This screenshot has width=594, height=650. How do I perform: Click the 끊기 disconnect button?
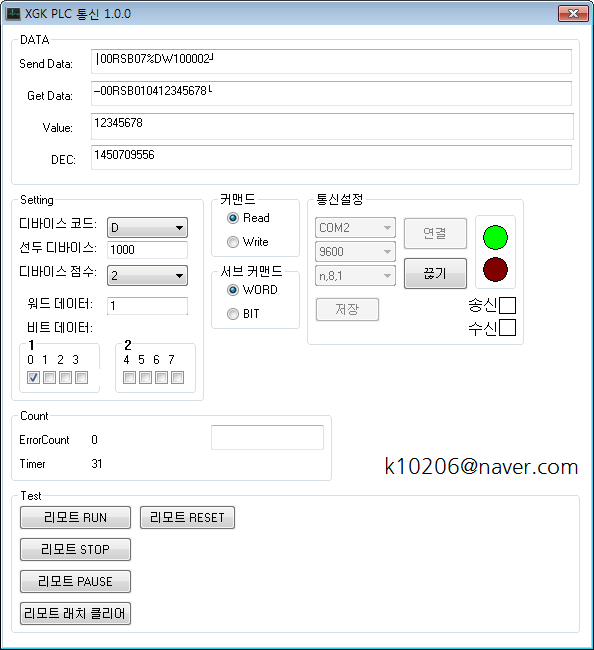pyautogui.click(x=435, y=274)
